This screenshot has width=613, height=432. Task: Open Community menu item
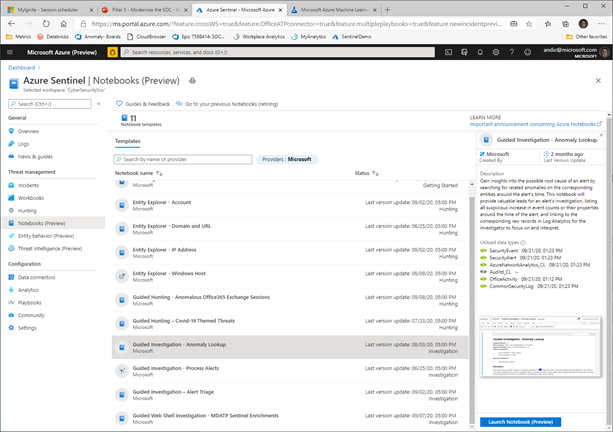(x=31, y=315)
